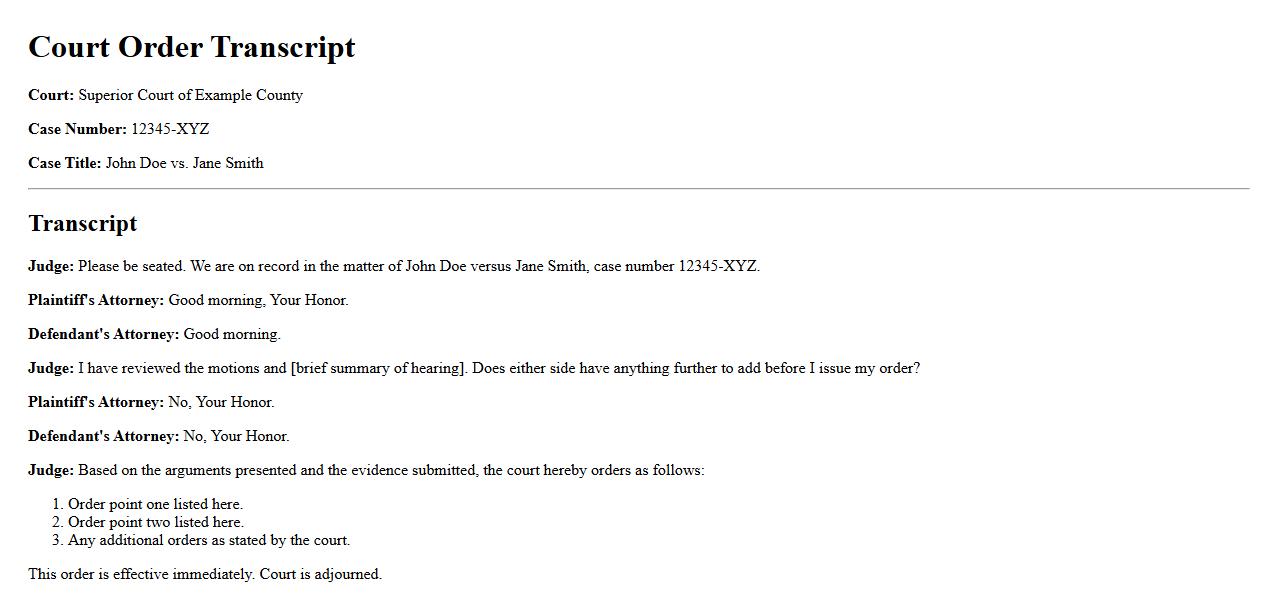The height and width of the screenshot is (601, 1278).
Task: Click the Judge's "Please be seated" line
Action: [418, 266]
